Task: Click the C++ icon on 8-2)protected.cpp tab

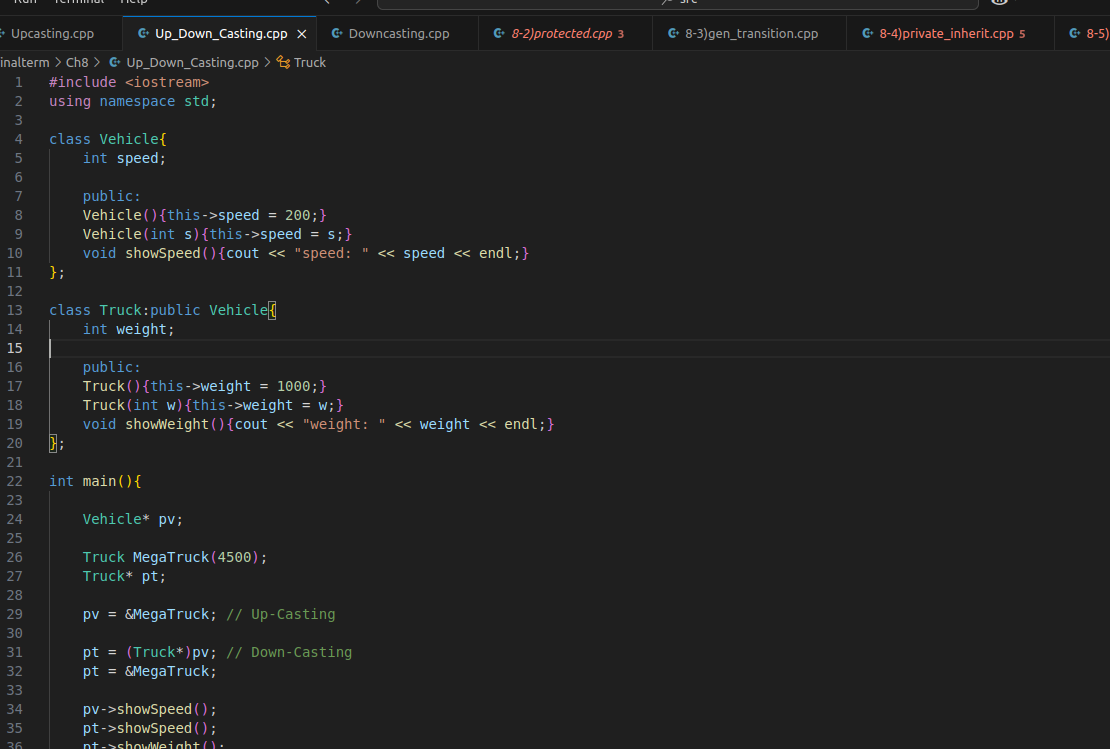Action: [x=499, y=33]
